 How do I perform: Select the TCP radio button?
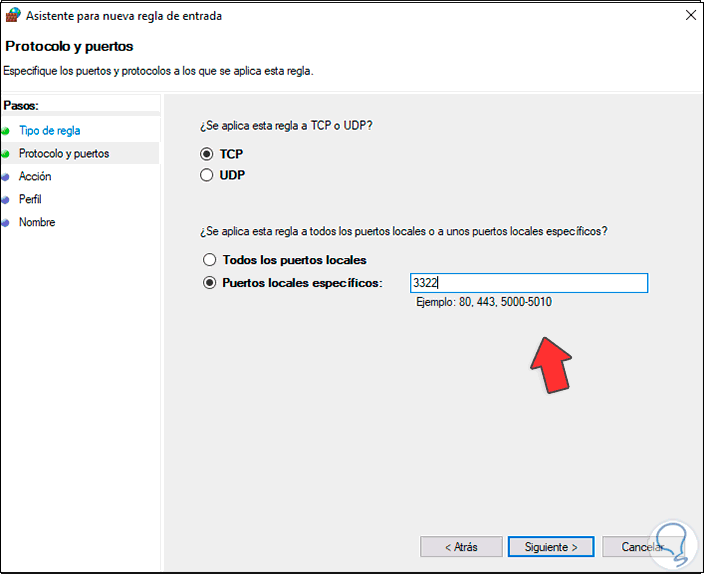207,154
